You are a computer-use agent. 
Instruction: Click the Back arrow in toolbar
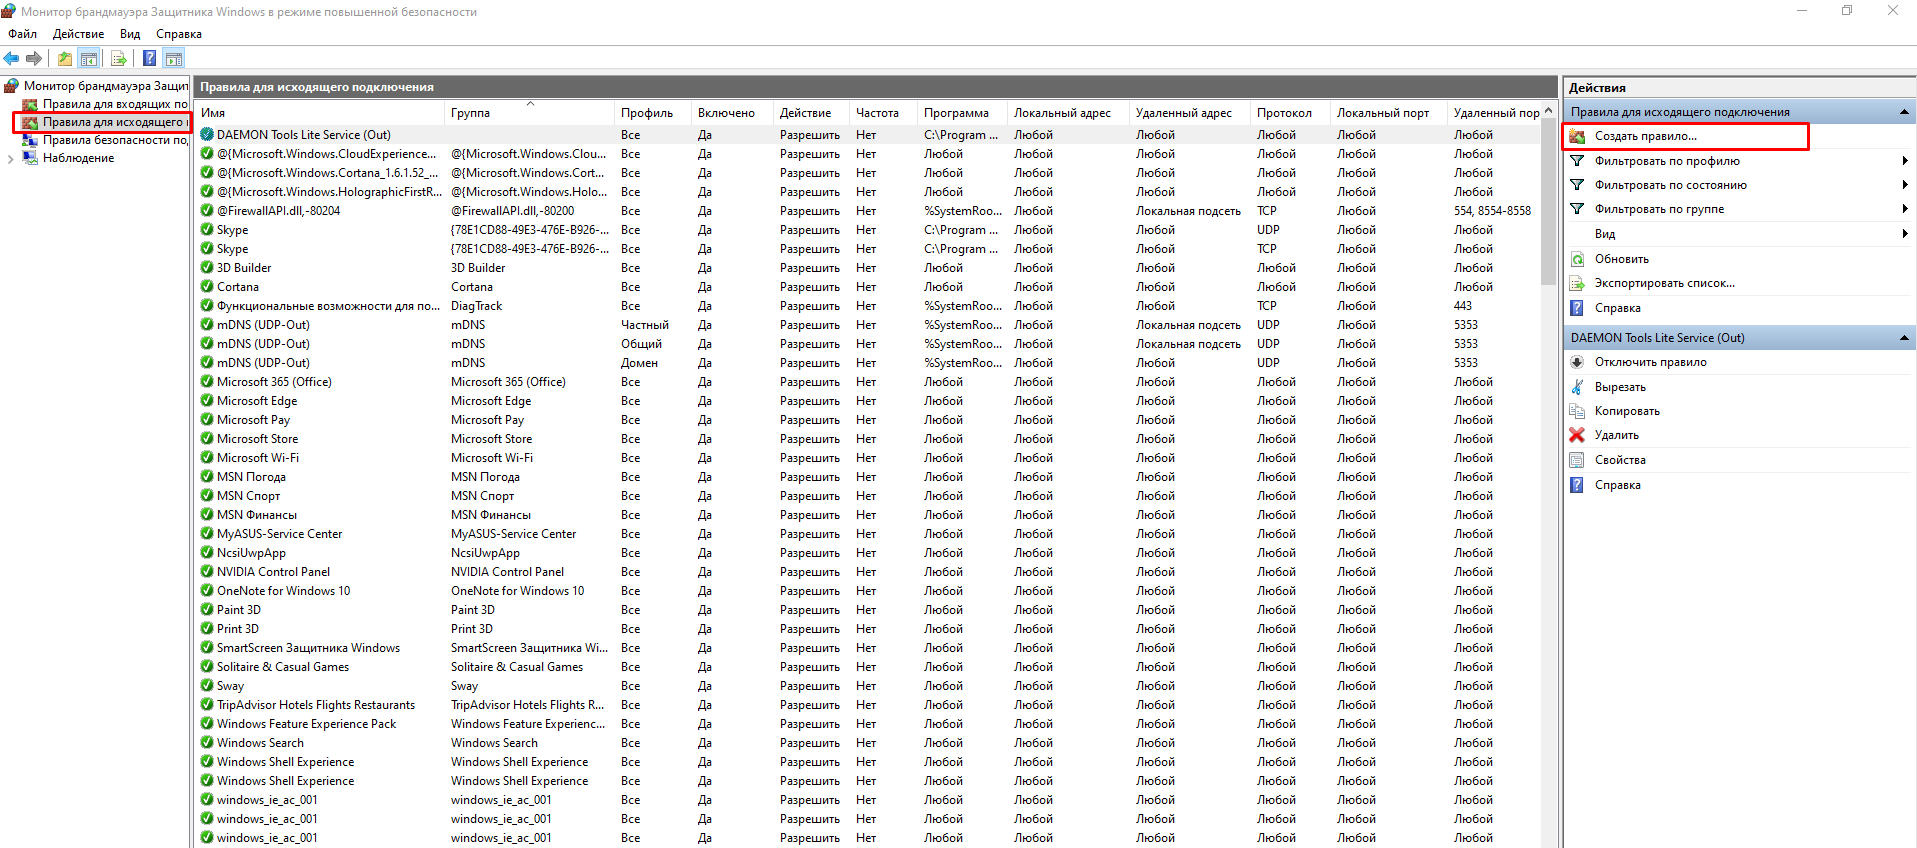(x=11, y=58)
